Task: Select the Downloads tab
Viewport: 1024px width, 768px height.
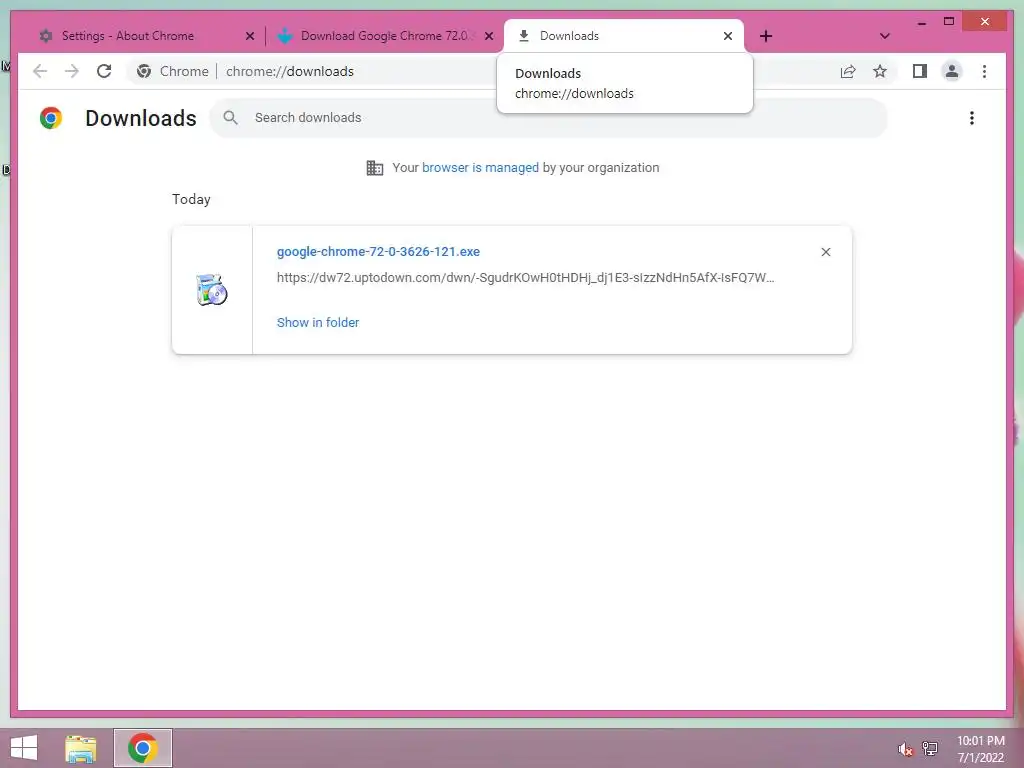Action: pyautogui.click(x=624, y=36)
